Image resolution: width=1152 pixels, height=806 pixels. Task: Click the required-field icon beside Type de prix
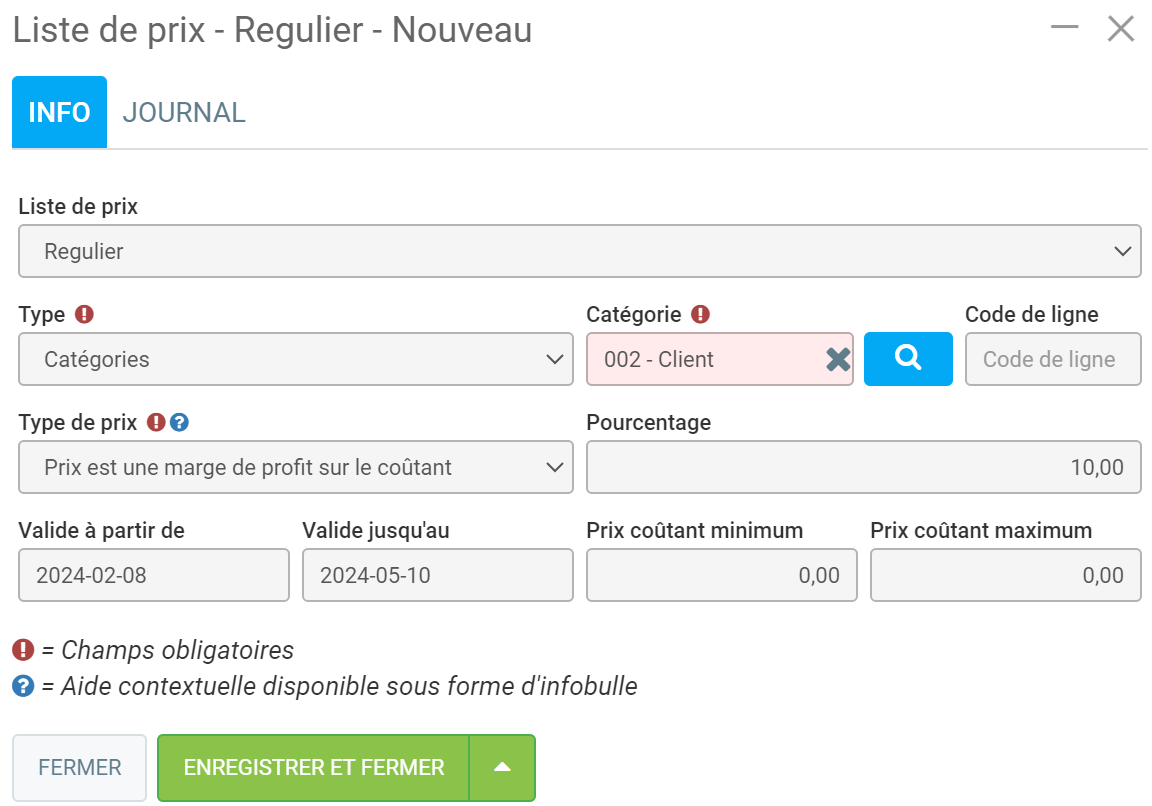tap(156, 422)
